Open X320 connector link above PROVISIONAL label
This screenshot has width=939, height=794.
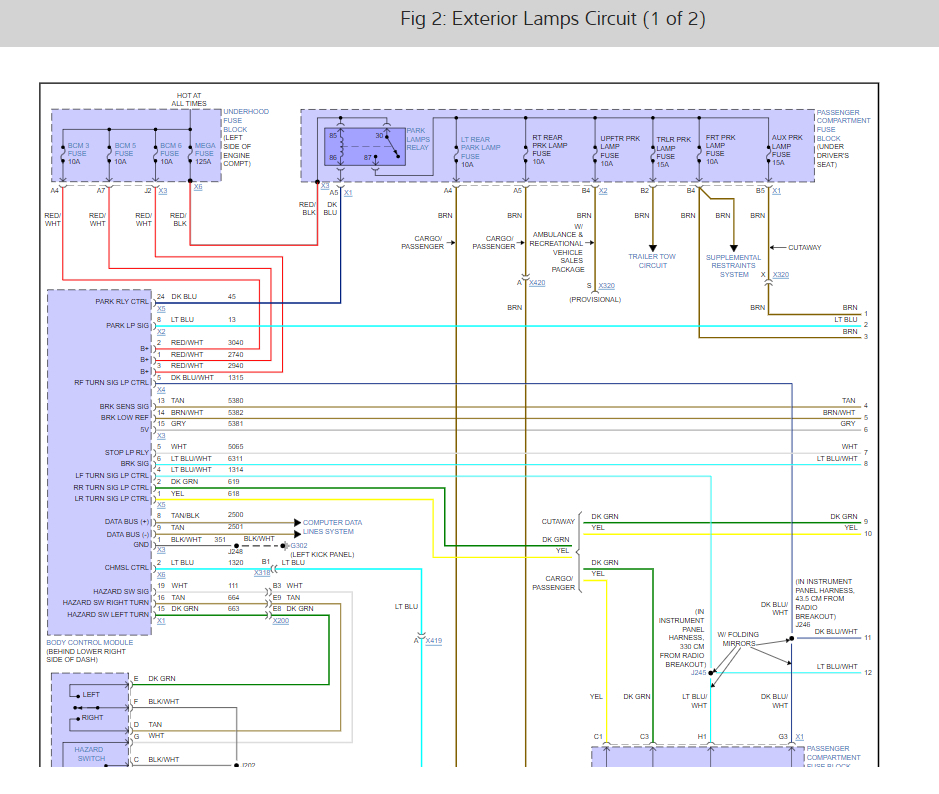point(607,285)
